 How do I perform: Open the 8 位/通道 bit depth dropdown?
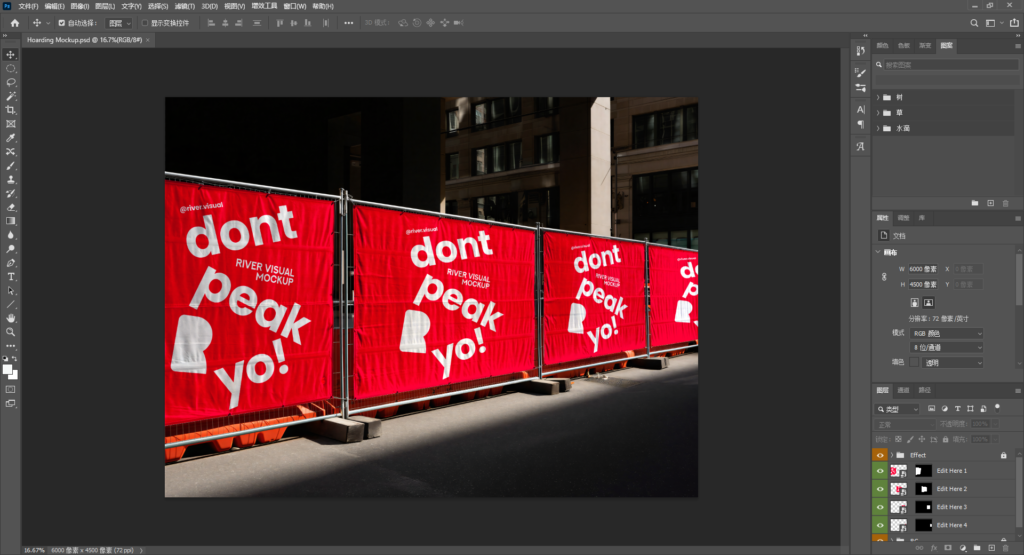click(x=946, y=348)
